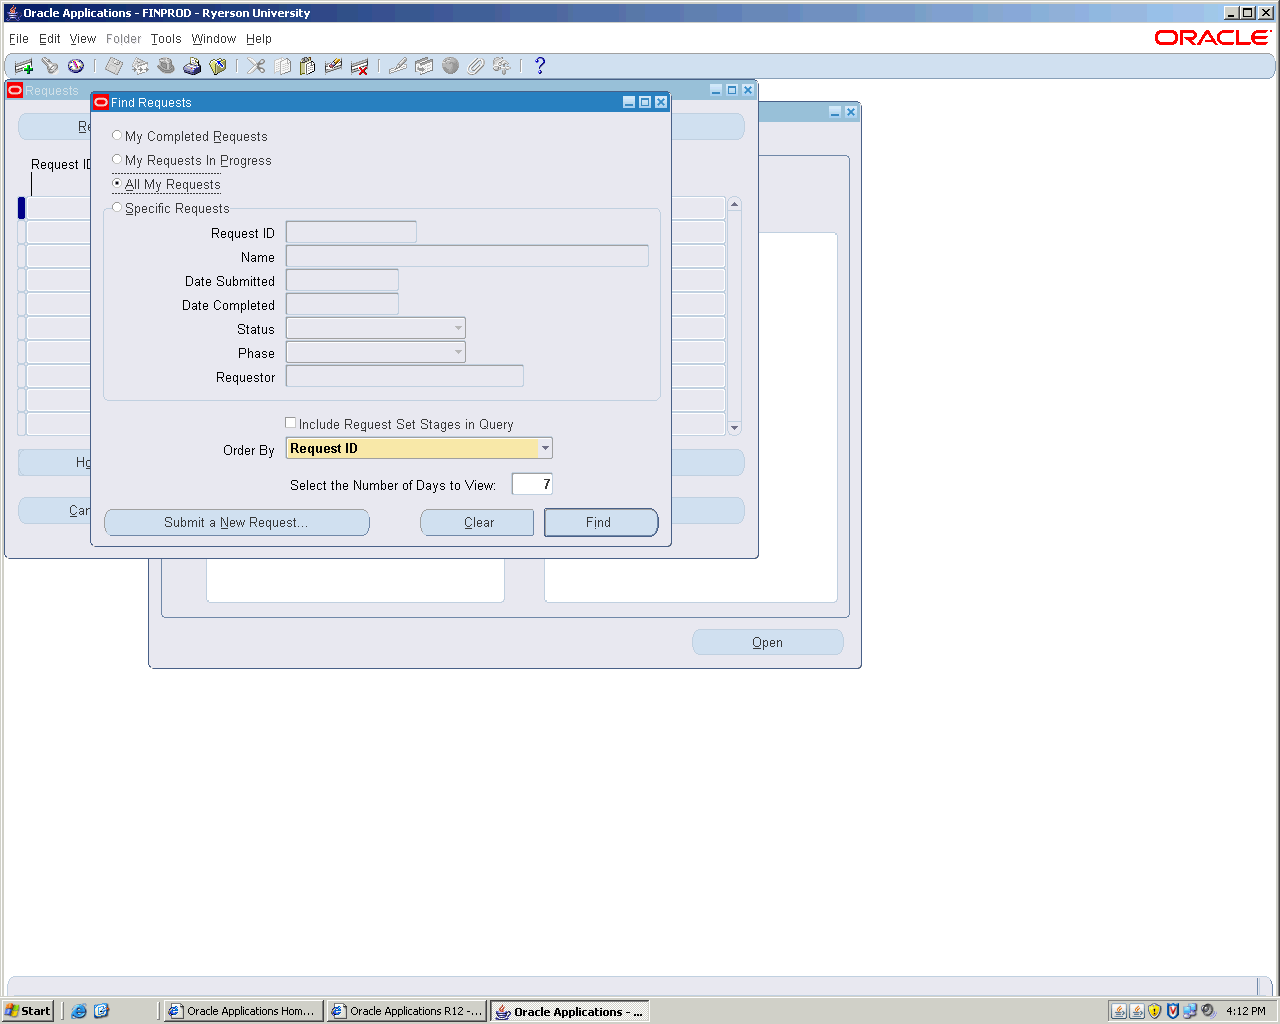Open the Tools menu
Viewport: 1280px width, 1024px height.
pyautogui.click(x=166, y=39)
